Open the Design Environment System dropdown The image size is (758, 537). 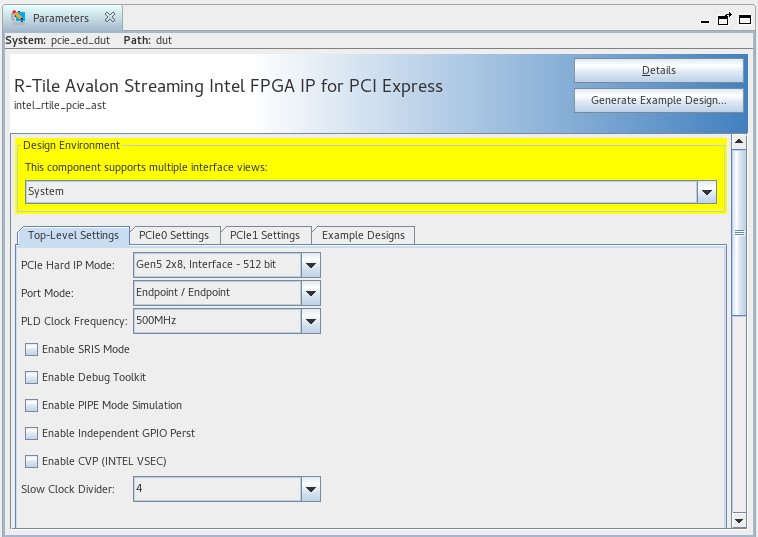(x=707, y=192)
